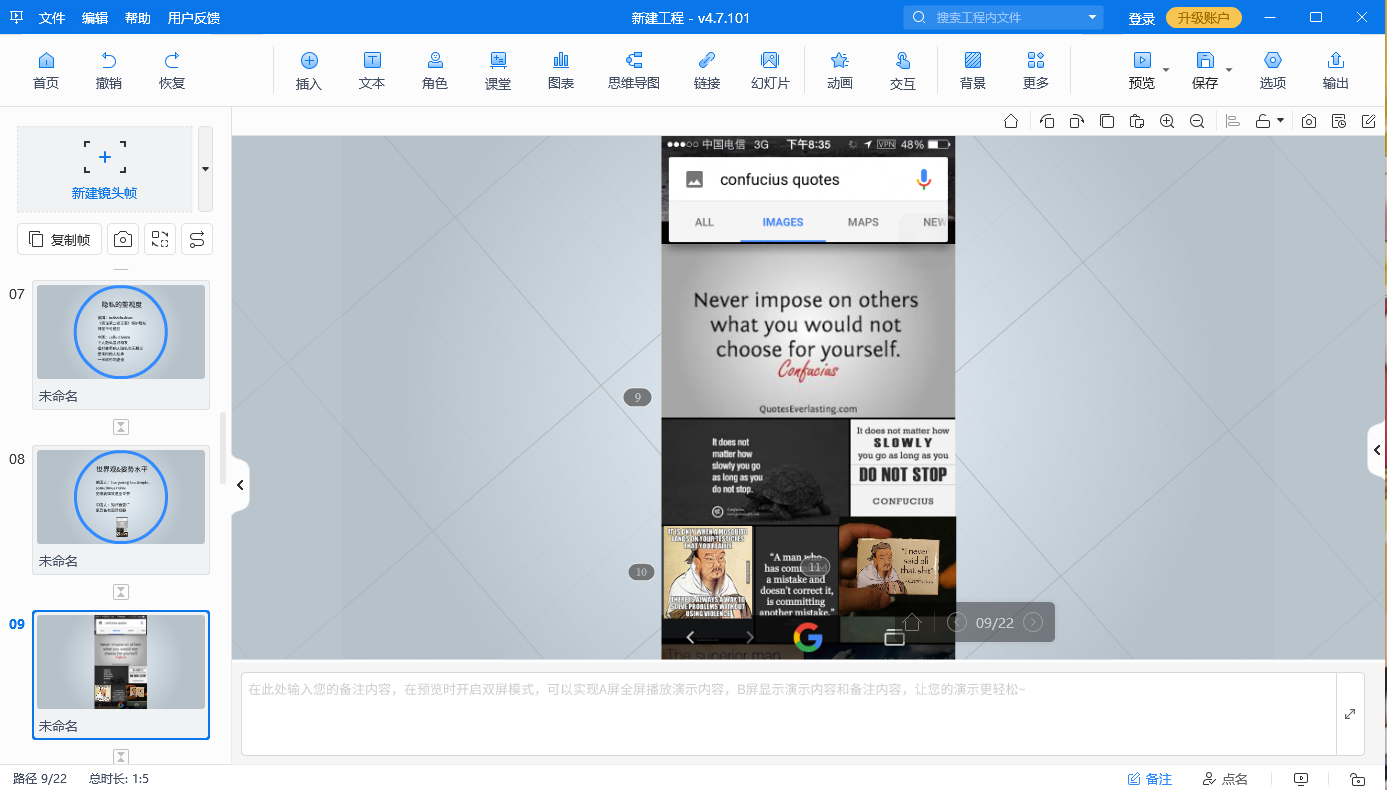1387x790 pixels.
Task: Open the 幻灯片 slideshow tool
Action: (770, 70)
